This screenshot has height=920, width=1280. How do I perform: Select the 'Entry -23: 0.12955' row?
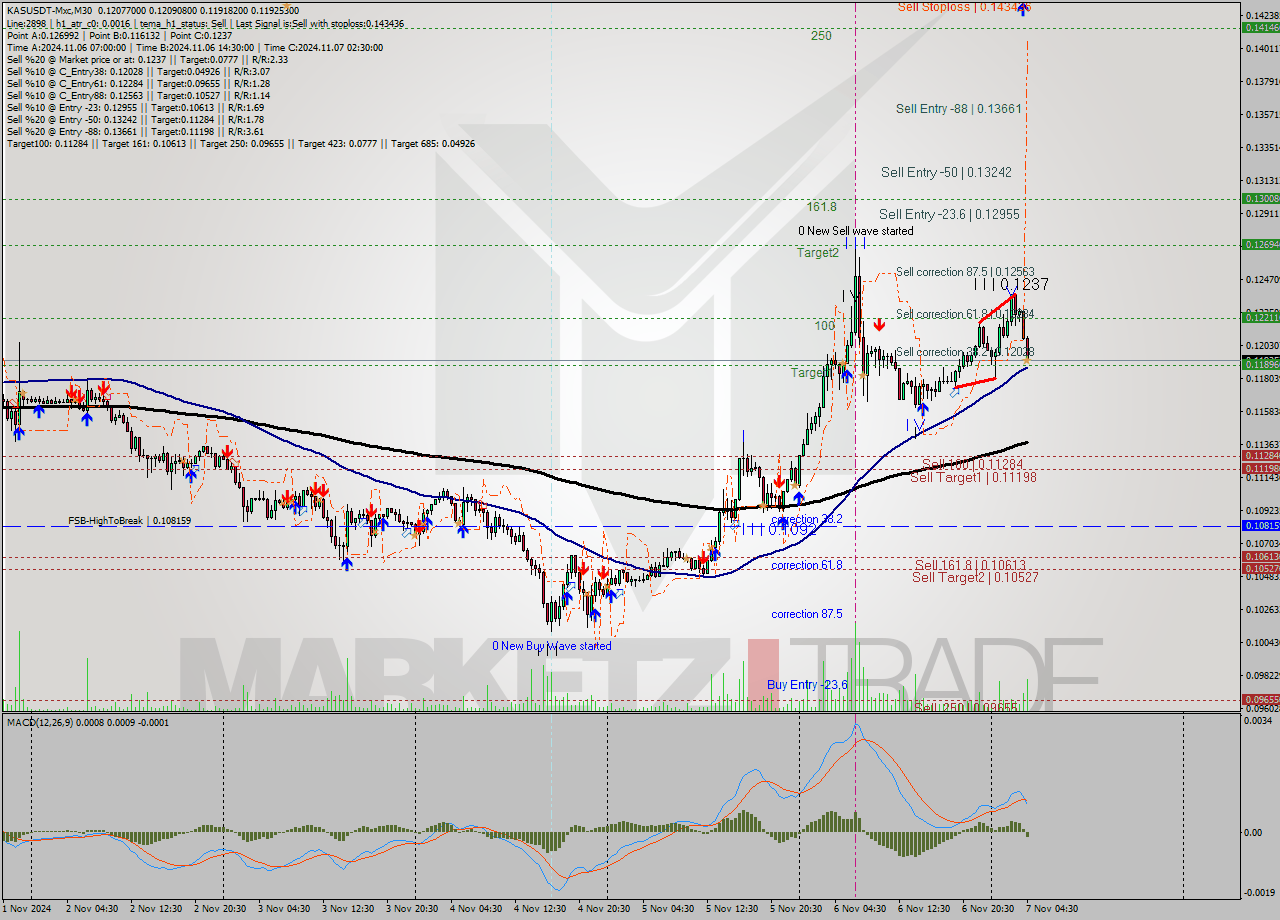click(135, 107)
